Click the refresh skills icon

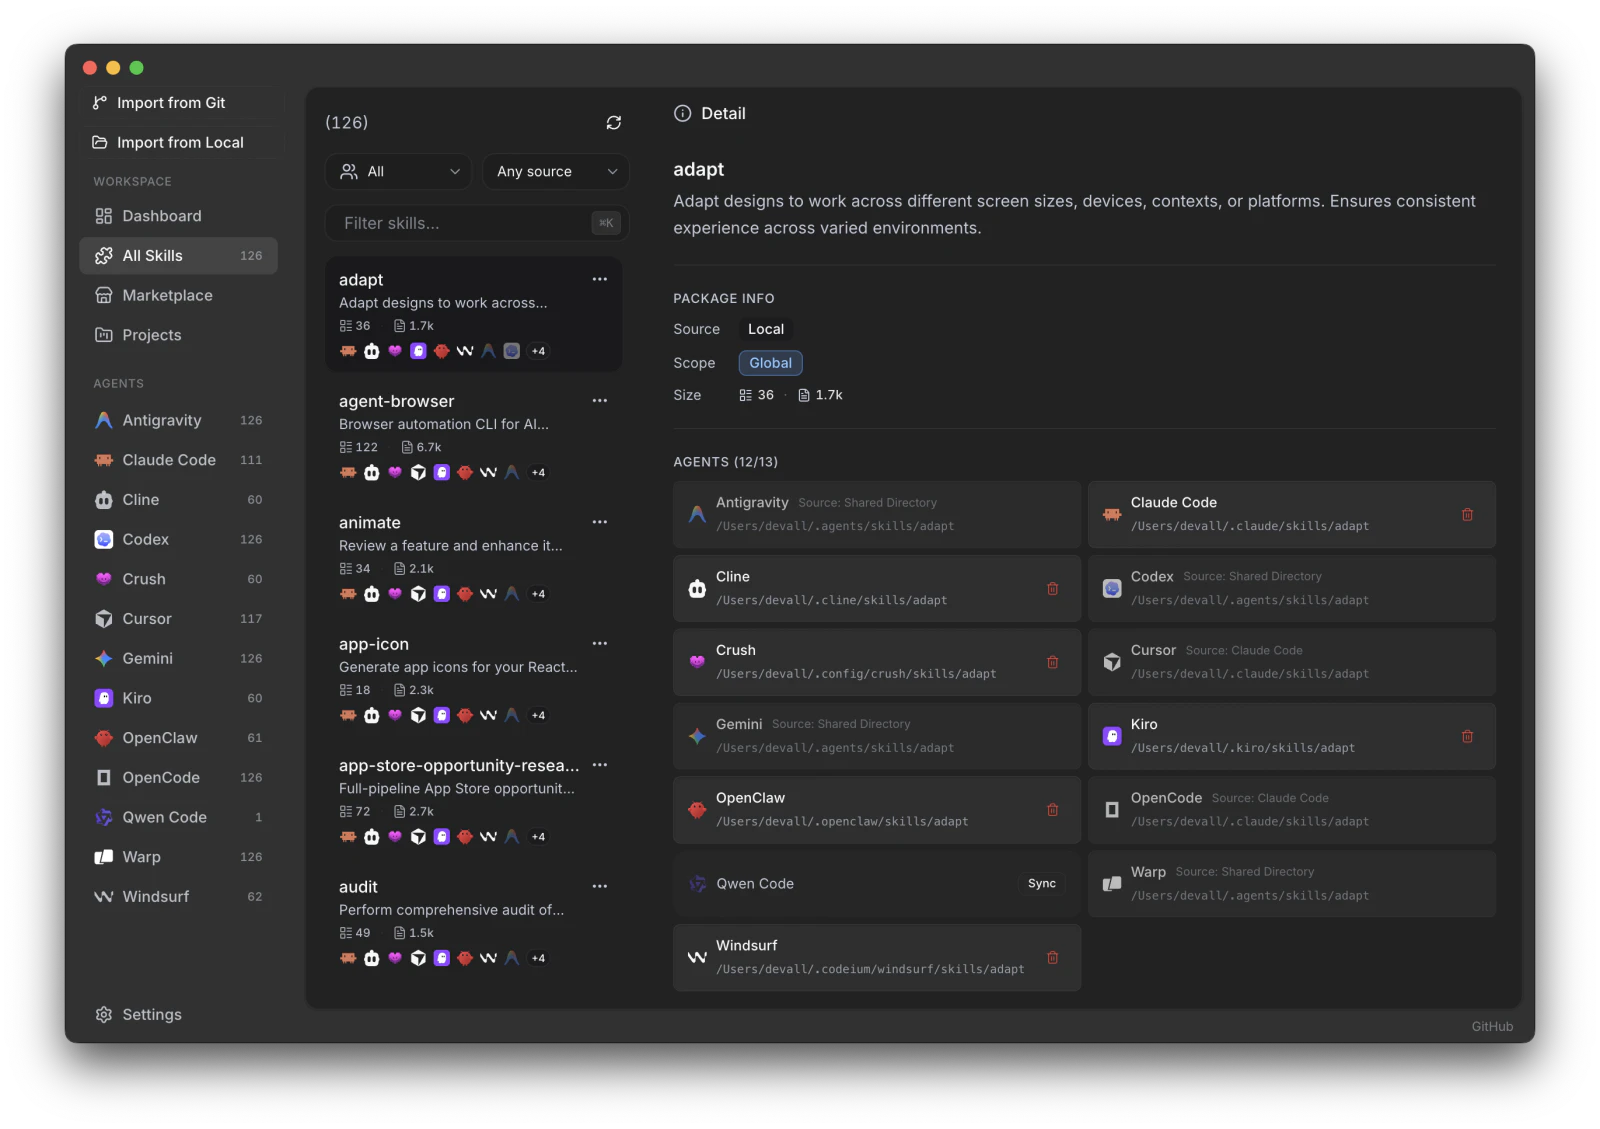(x=613, y=122)
